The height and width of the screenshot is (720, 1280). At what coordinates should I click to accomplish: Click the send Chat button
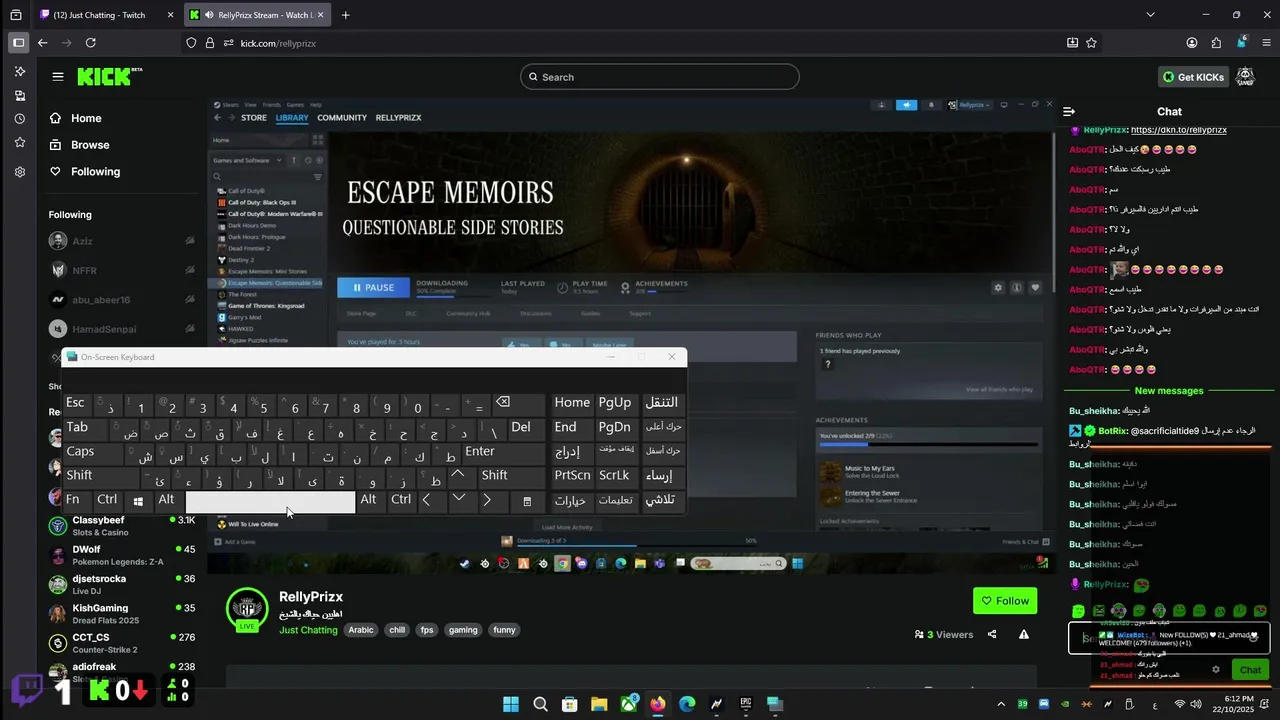point(1250,670)
